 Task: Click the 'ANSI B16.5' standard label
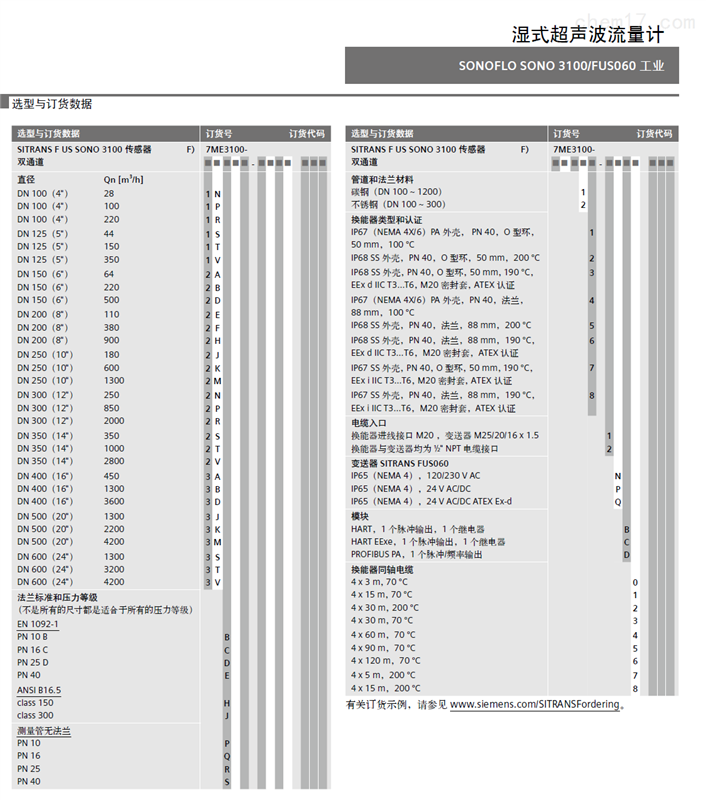tap(39, 690)
